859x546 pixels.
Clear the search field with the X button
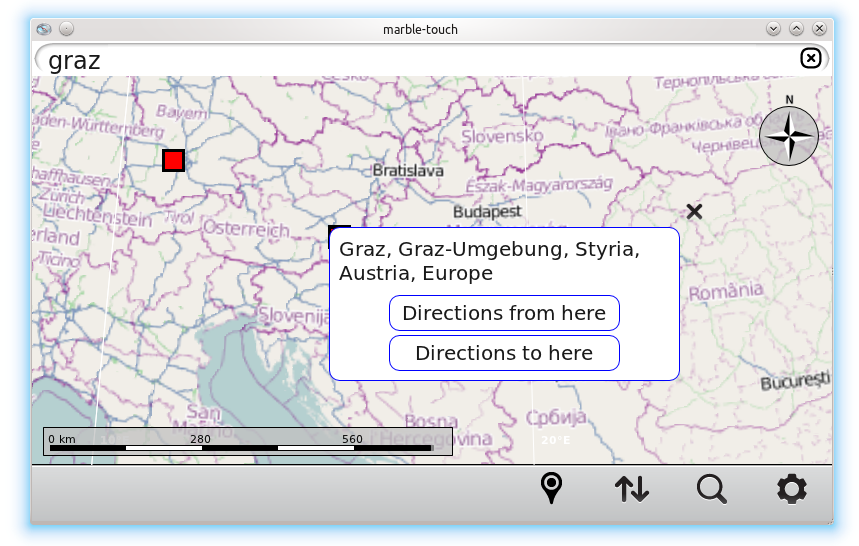[811, 59]
